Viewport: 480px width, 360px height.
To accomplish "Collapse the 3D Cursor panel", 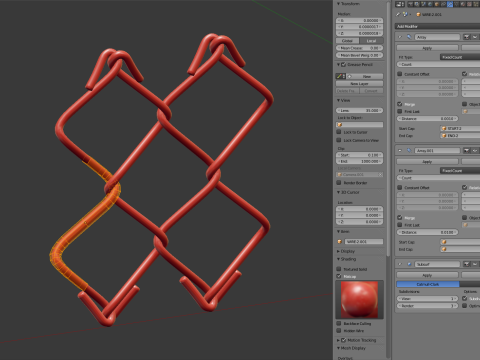I will click(338, 192).
